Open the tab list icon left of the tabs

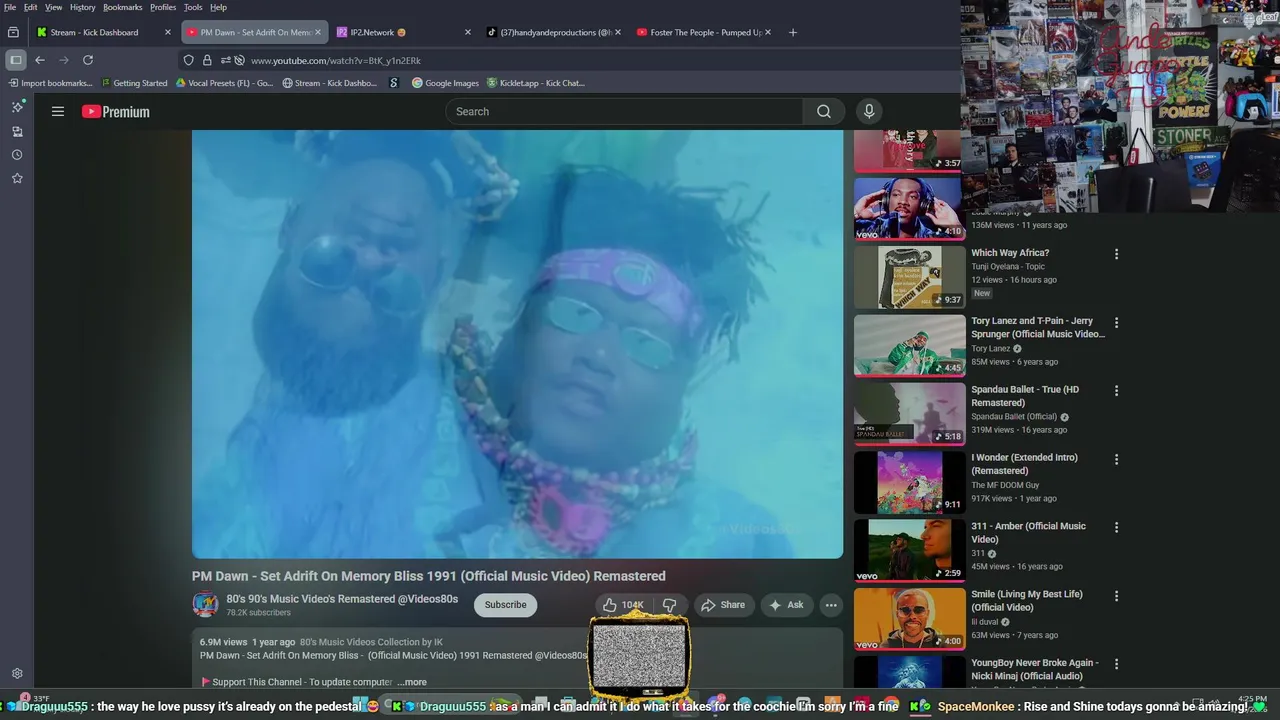click(13, 32)
